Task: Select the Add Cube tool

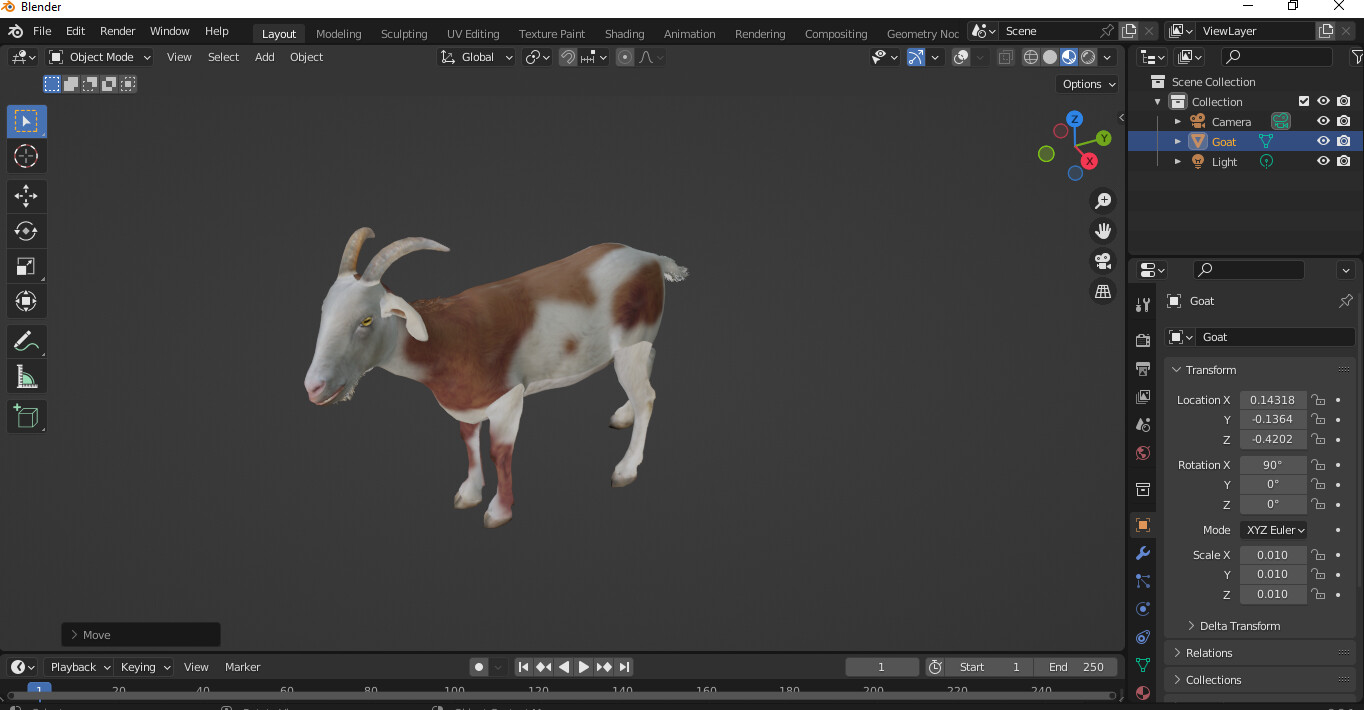Action: 26,416
